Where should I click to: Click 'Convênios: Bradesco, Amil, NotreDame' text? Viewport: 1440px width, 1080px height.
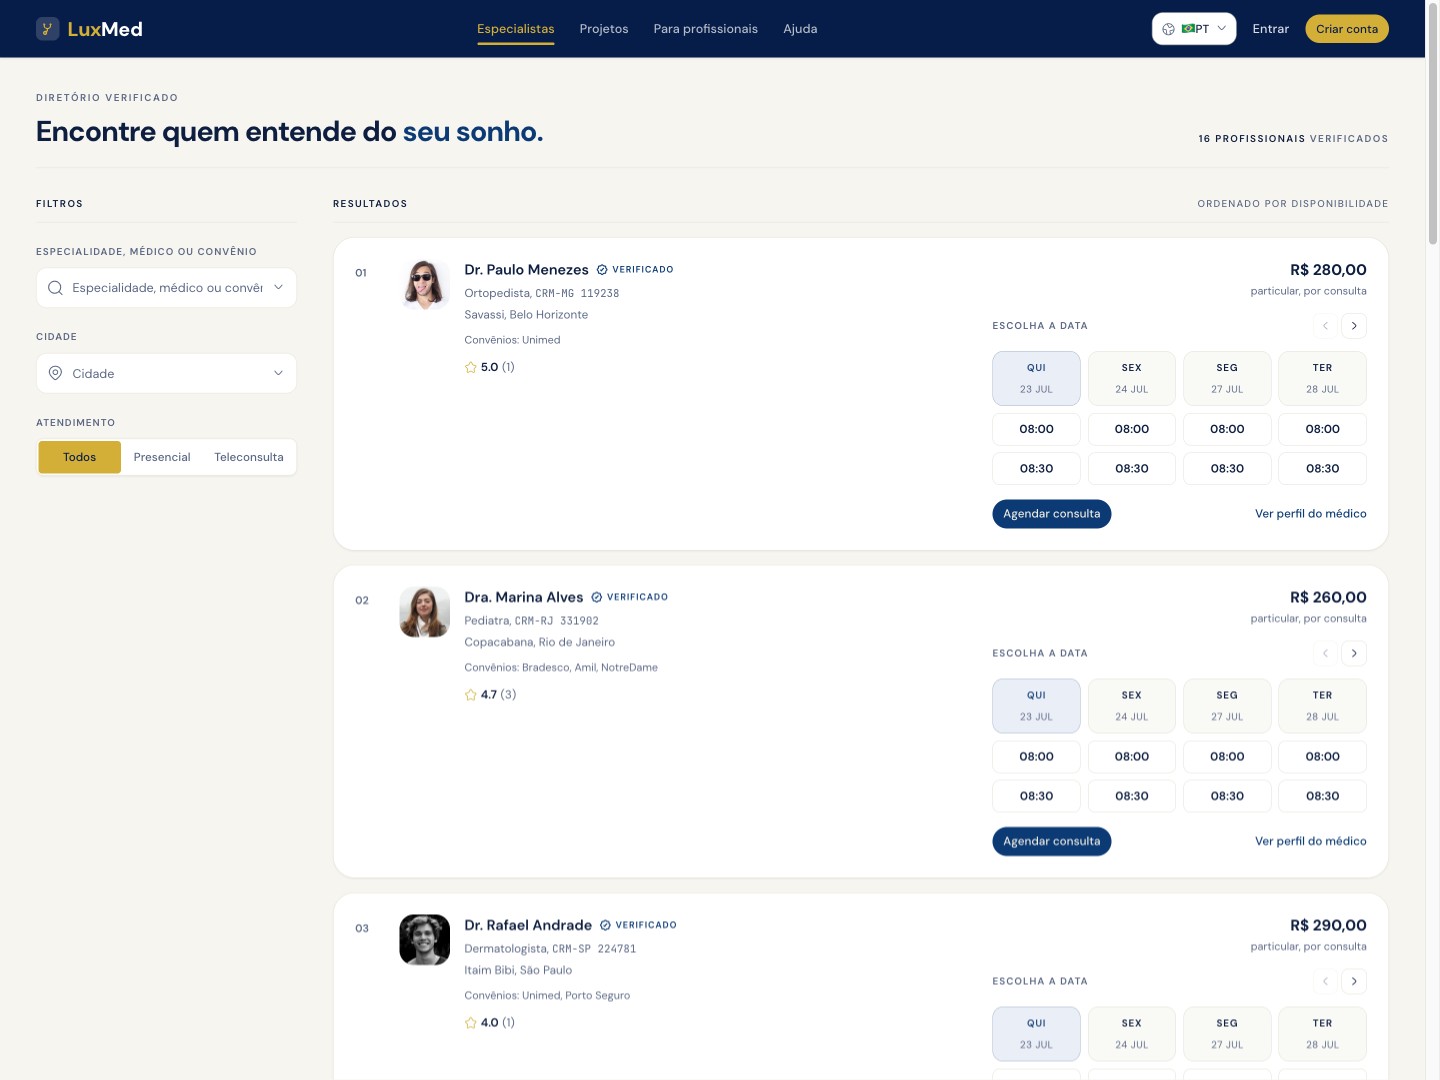click(561, 667)
